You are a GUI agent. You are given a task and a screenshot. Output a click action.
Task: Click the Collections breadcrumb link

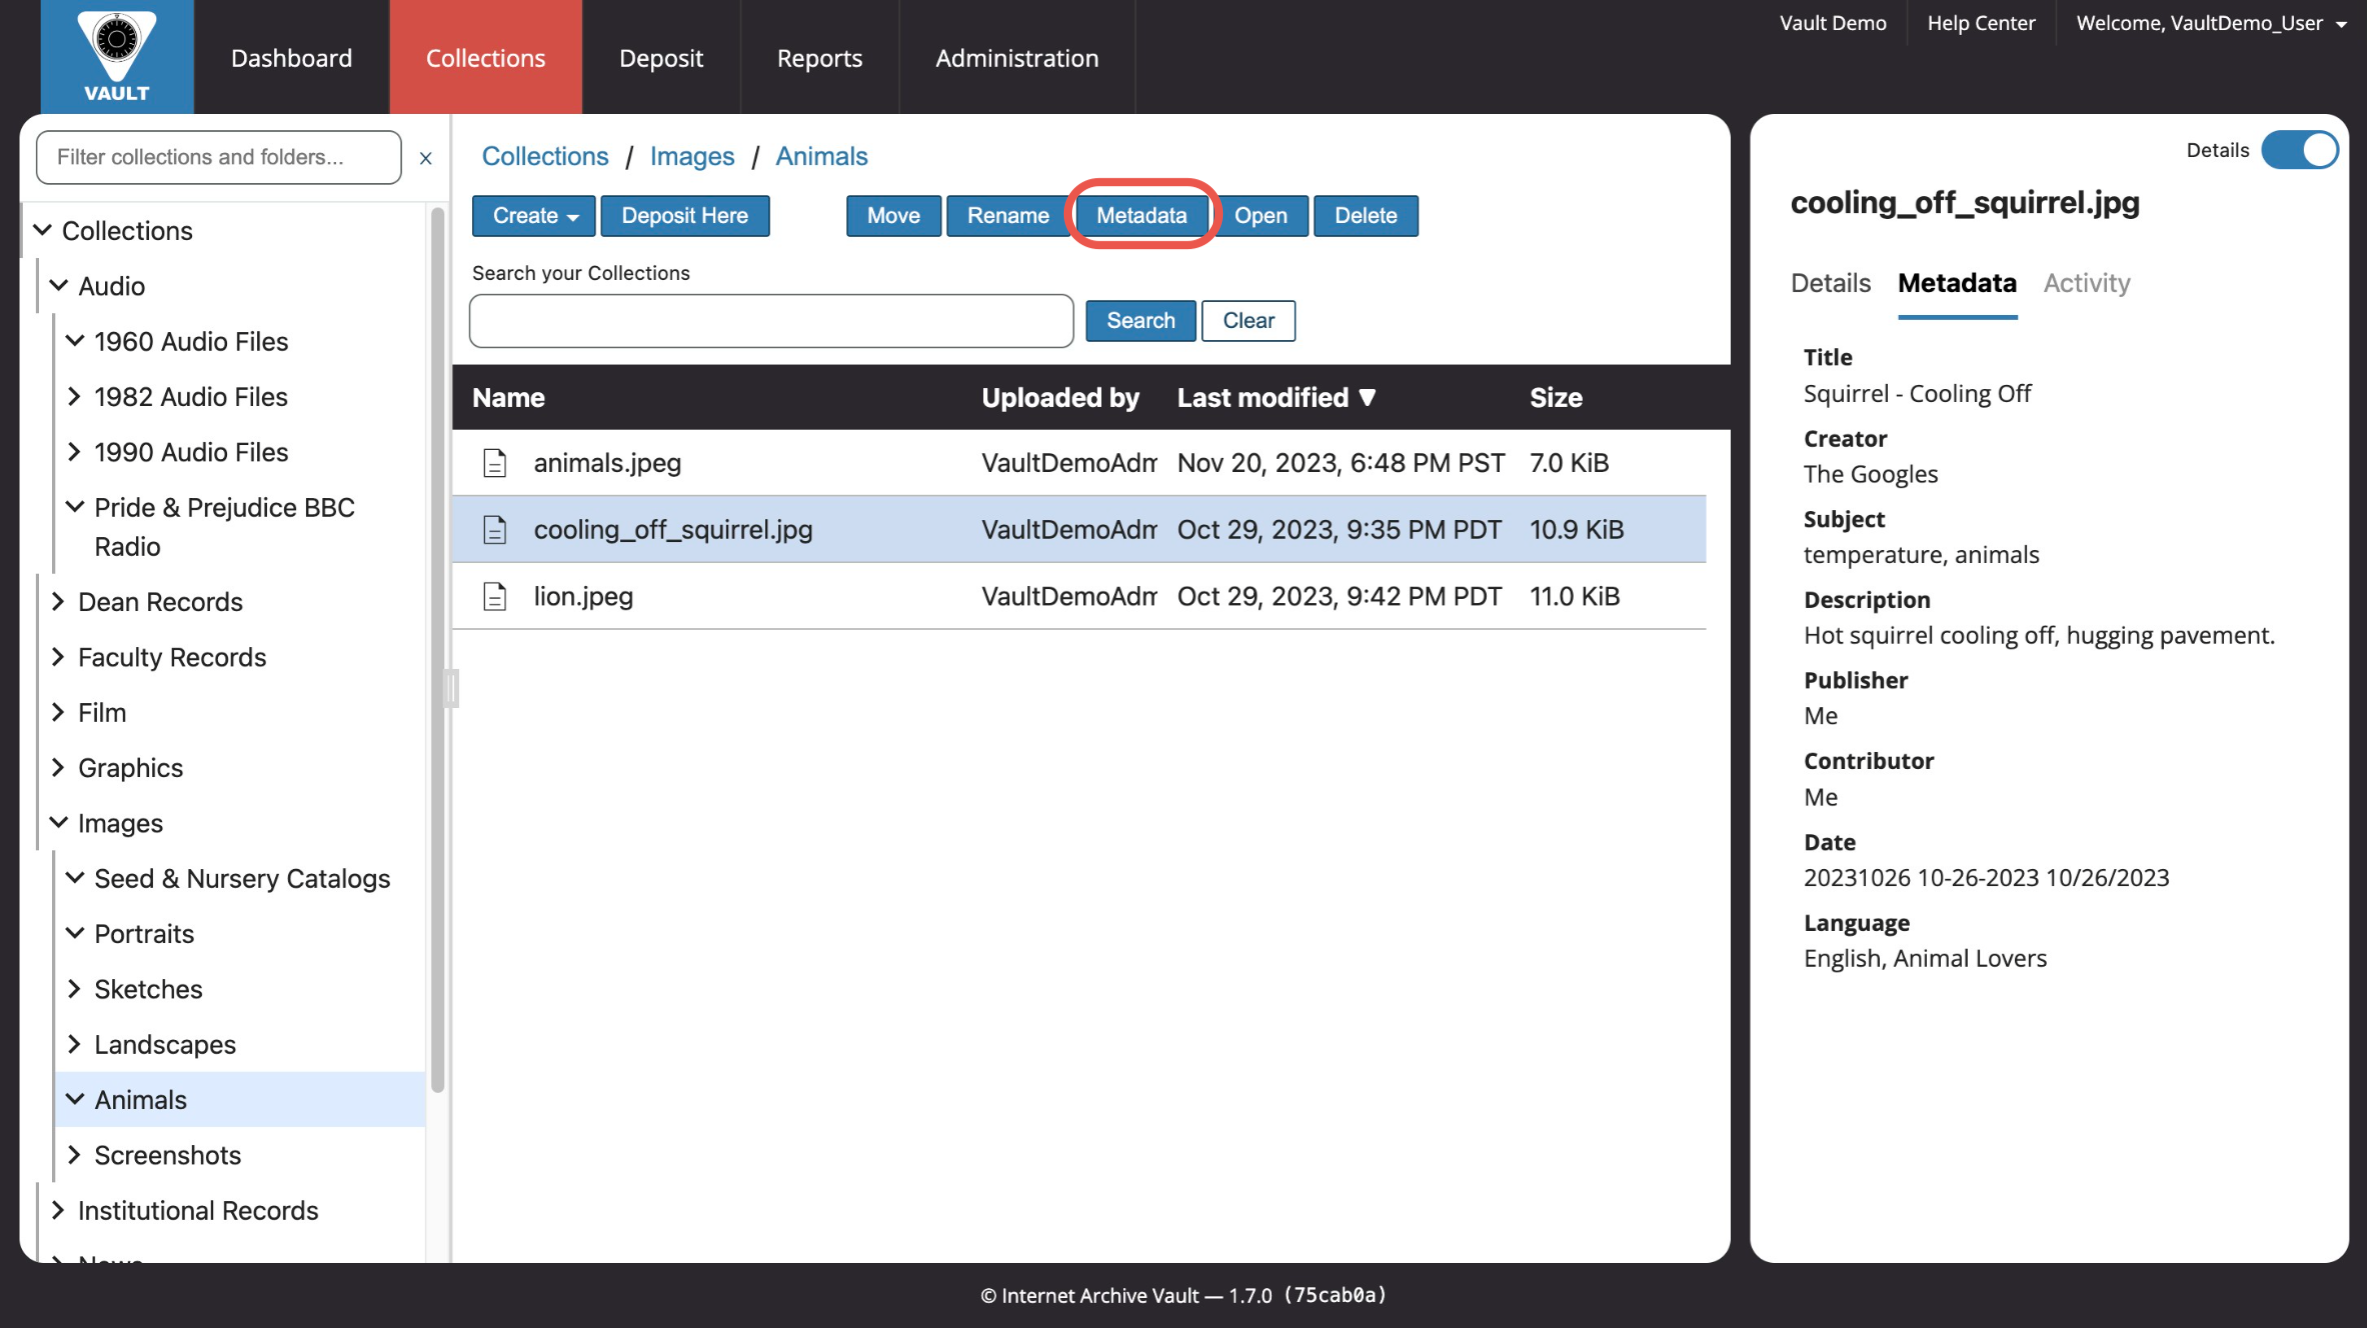(545, 156)
